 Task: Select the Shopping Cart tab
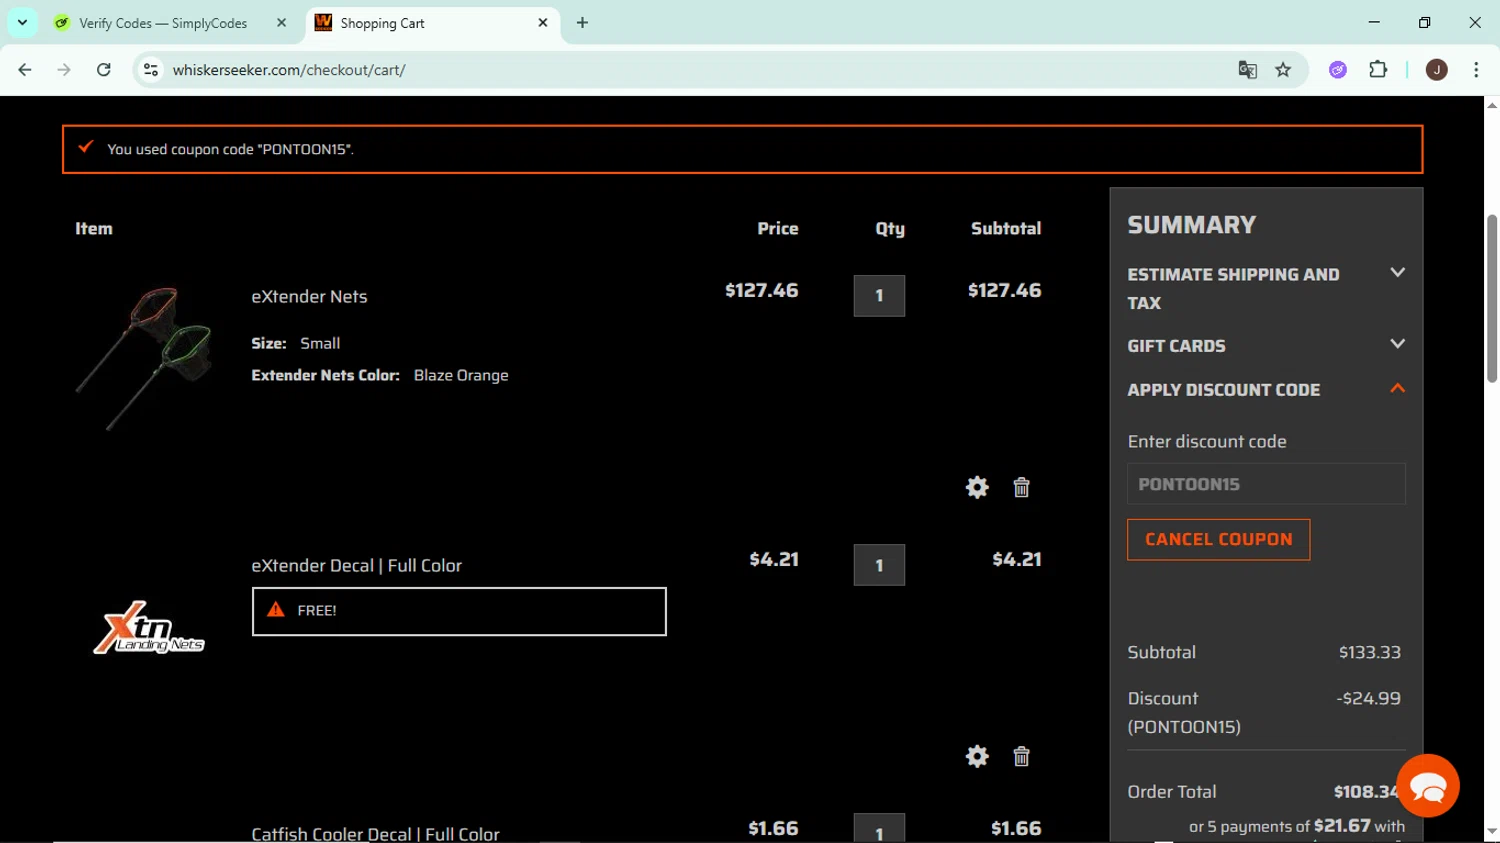click(432, 23)
